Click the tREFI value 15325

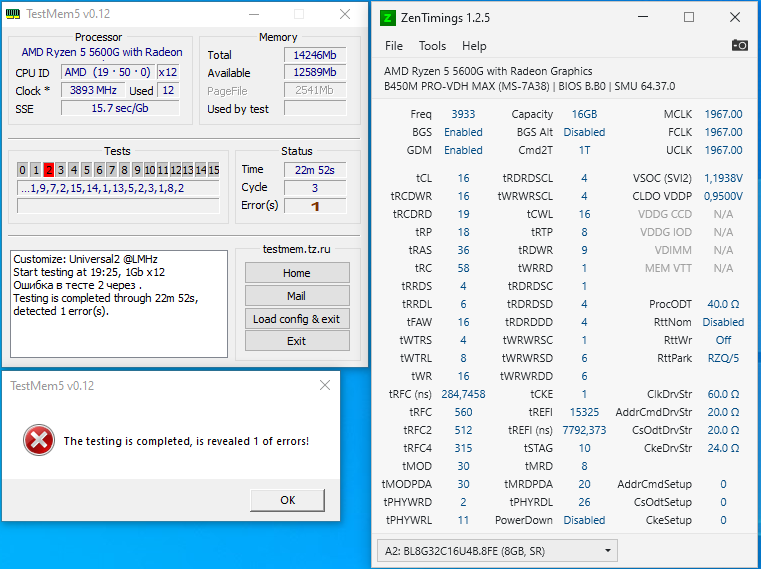(x=584, y=412)
